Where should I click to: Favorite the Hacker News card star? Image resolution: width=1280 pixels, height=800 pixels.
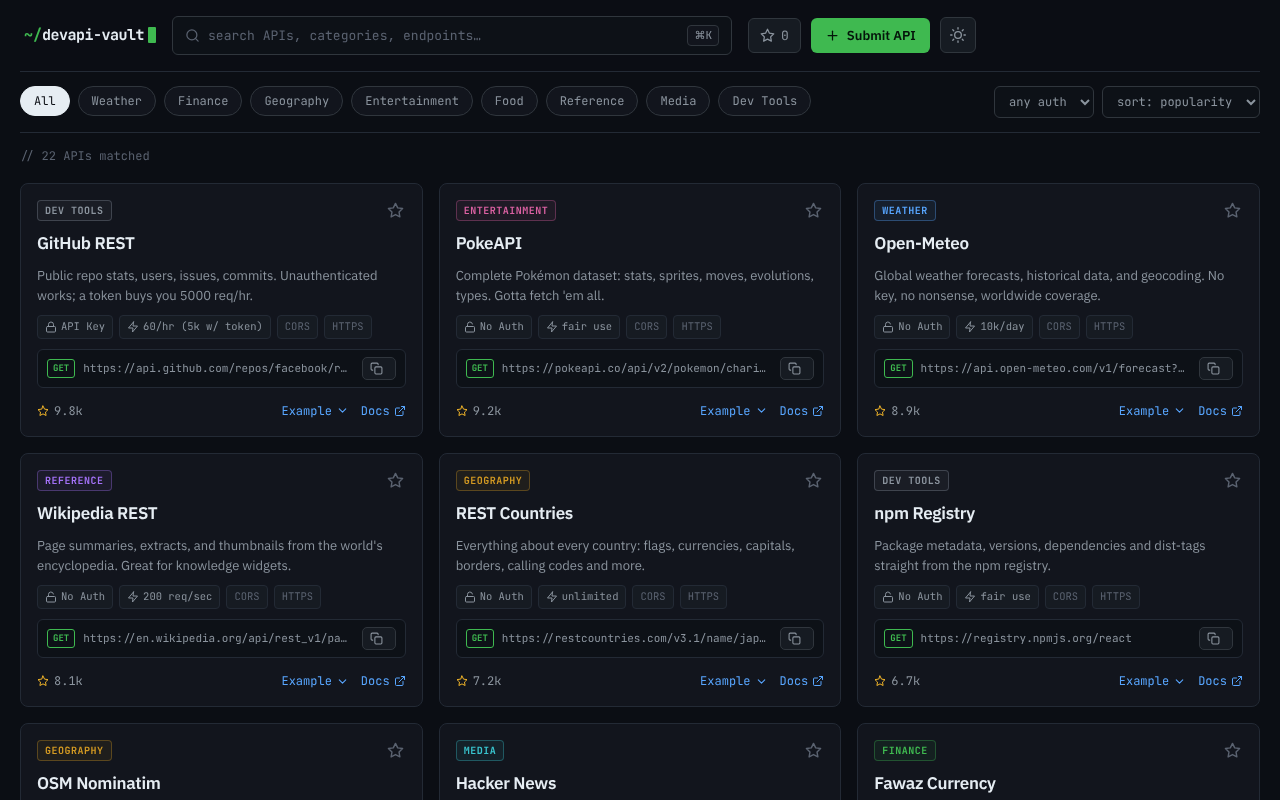coord(813,750)
